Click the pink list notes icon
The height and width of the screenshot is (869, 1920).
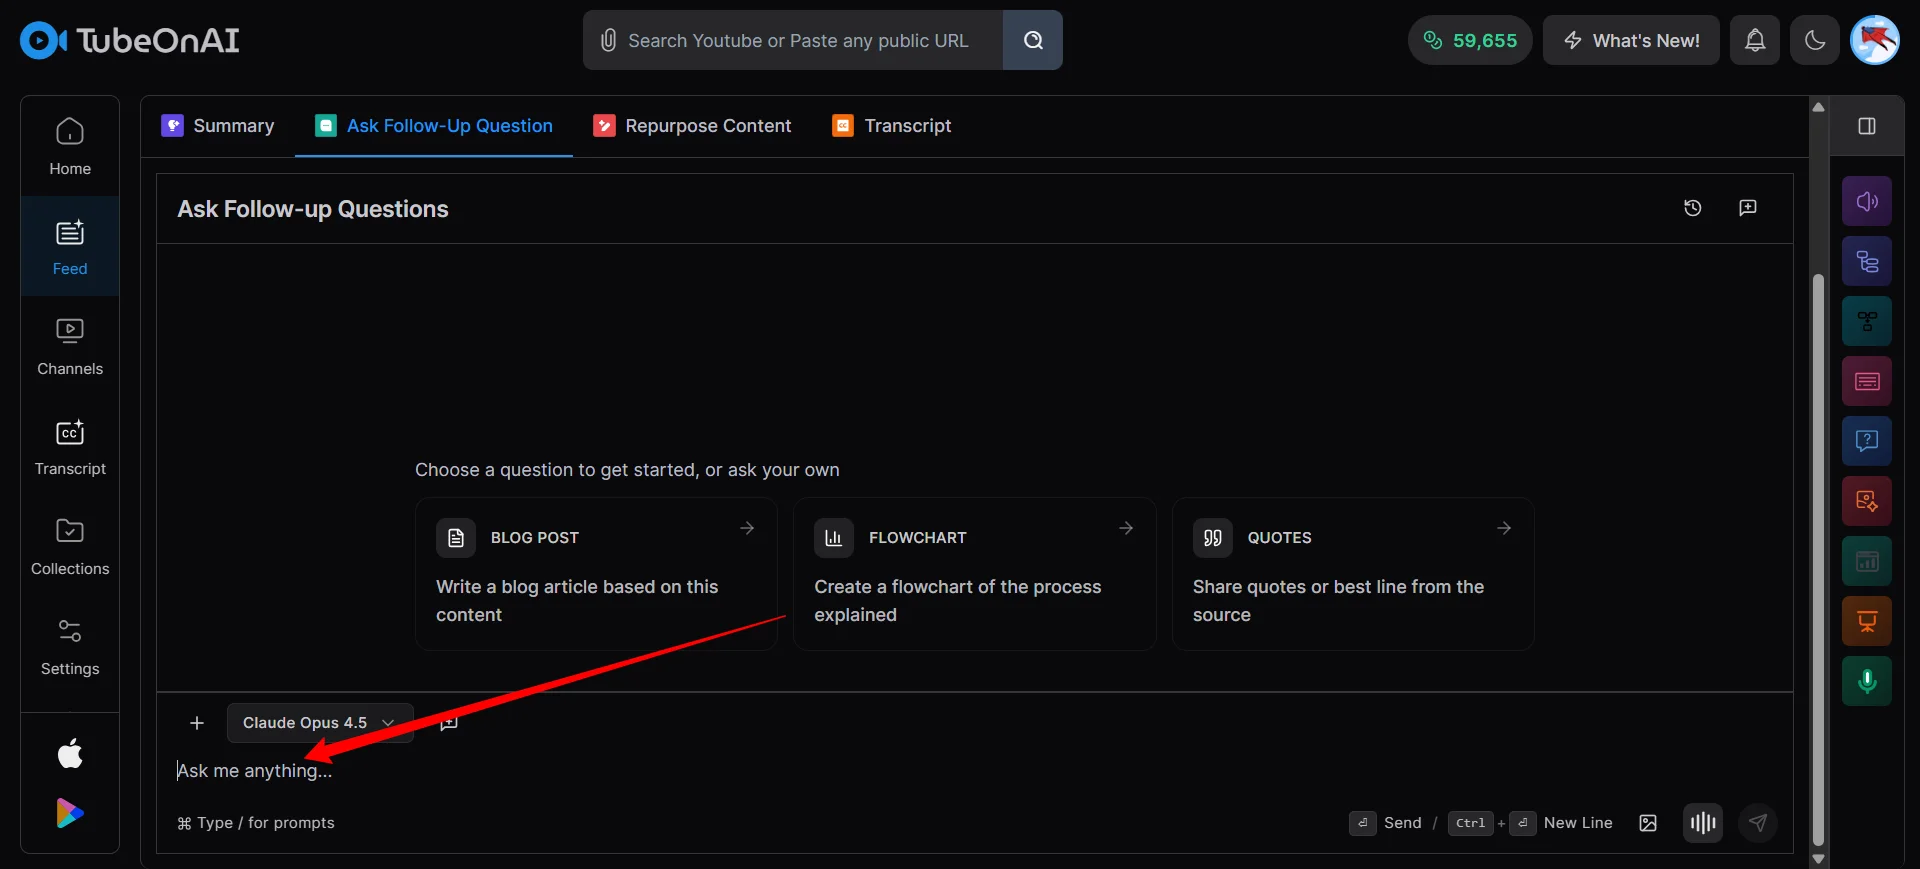(1867, 381)
